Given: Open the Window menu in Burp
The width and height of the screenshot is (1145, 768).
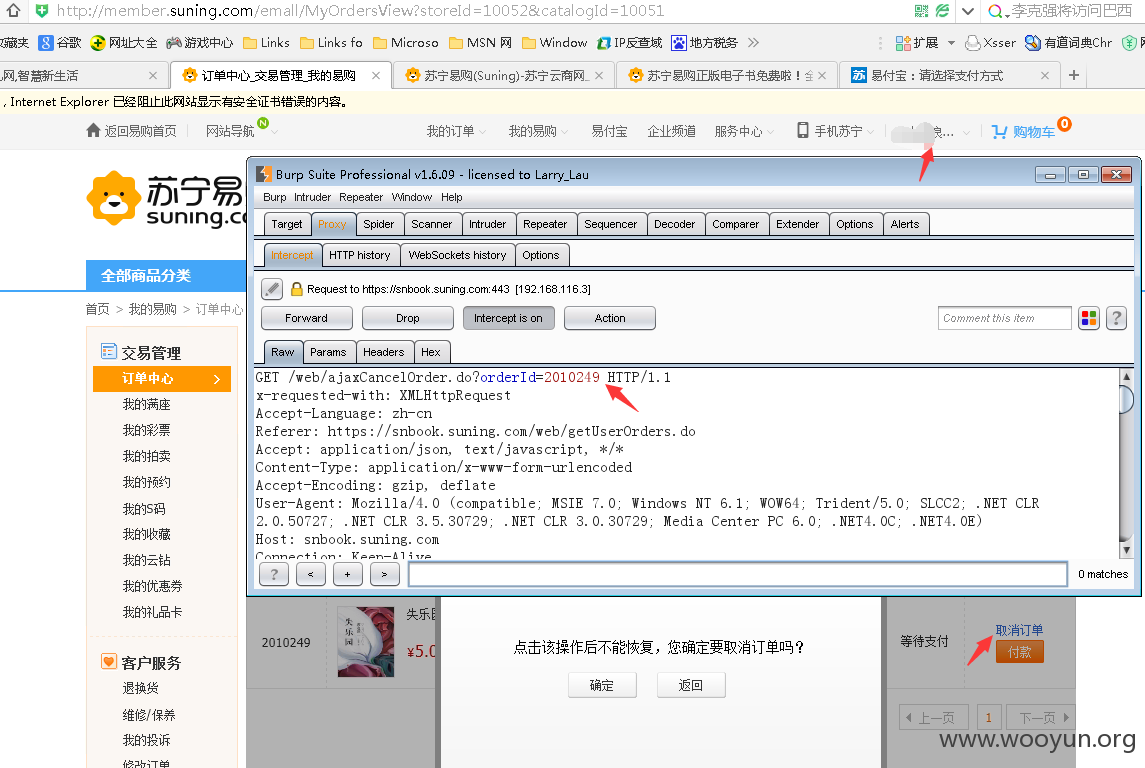Looking at the screenshot, I should click(x=412, y=197).
